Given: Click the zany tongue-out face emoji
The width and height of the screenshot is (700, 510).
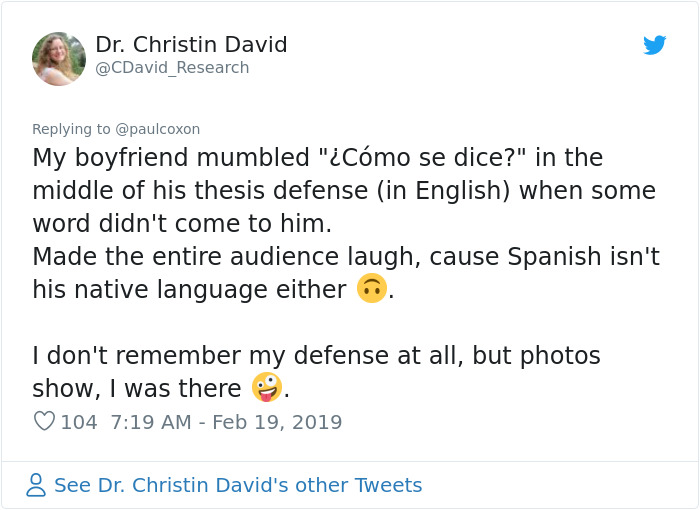Looking at the screenshot, I should point(267,387).
